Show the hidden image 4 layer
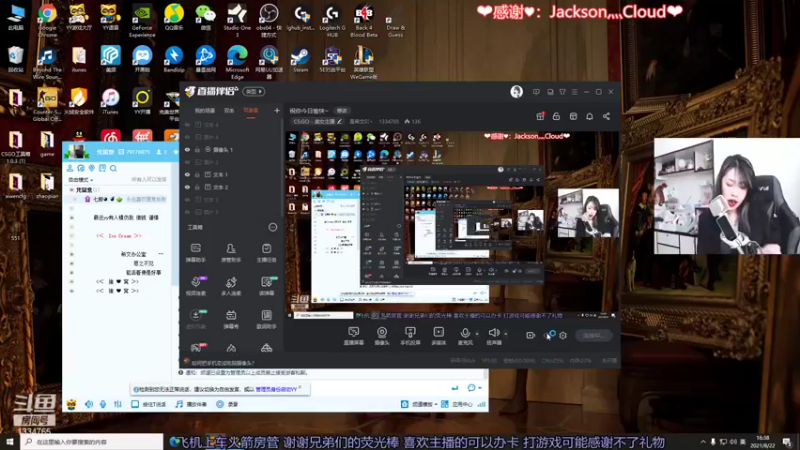 point(187,137)
